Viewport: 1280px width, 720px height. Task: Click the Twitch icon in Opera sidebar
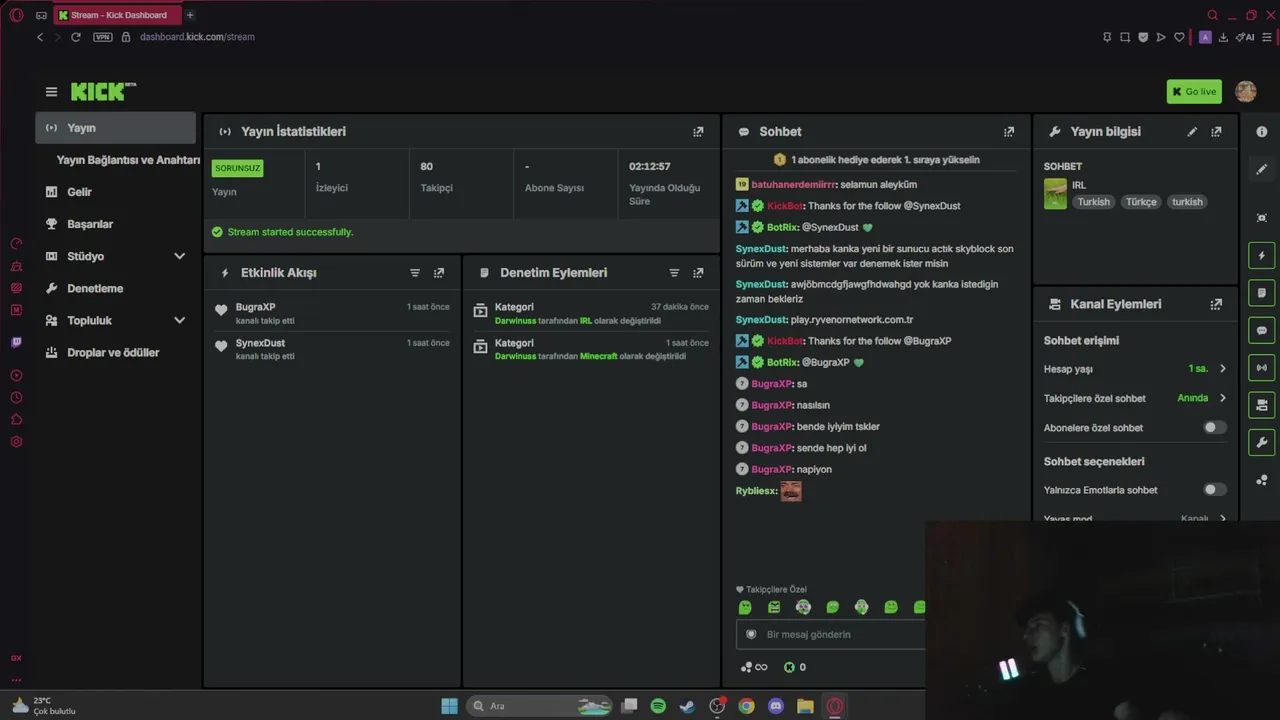16,342
